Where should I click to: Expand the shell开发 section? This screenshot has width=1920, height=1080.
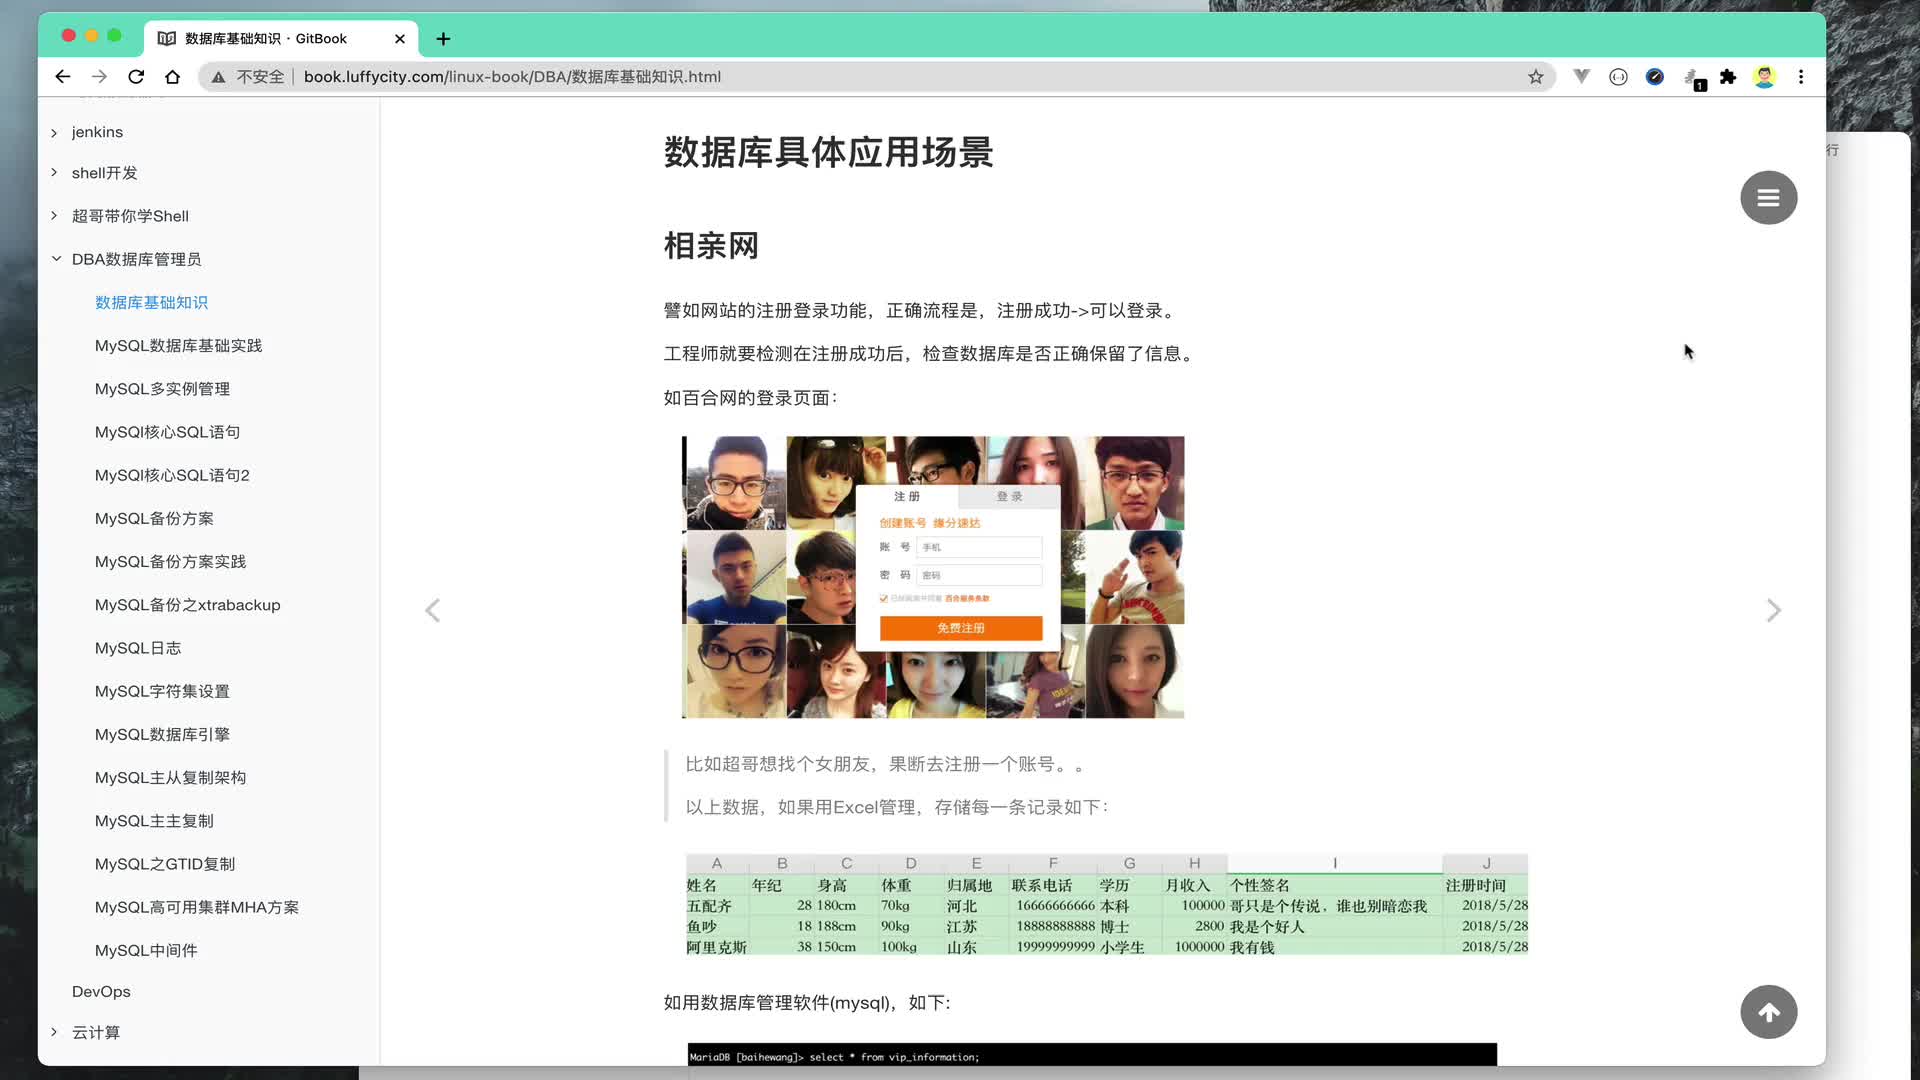tap(54, 173)
